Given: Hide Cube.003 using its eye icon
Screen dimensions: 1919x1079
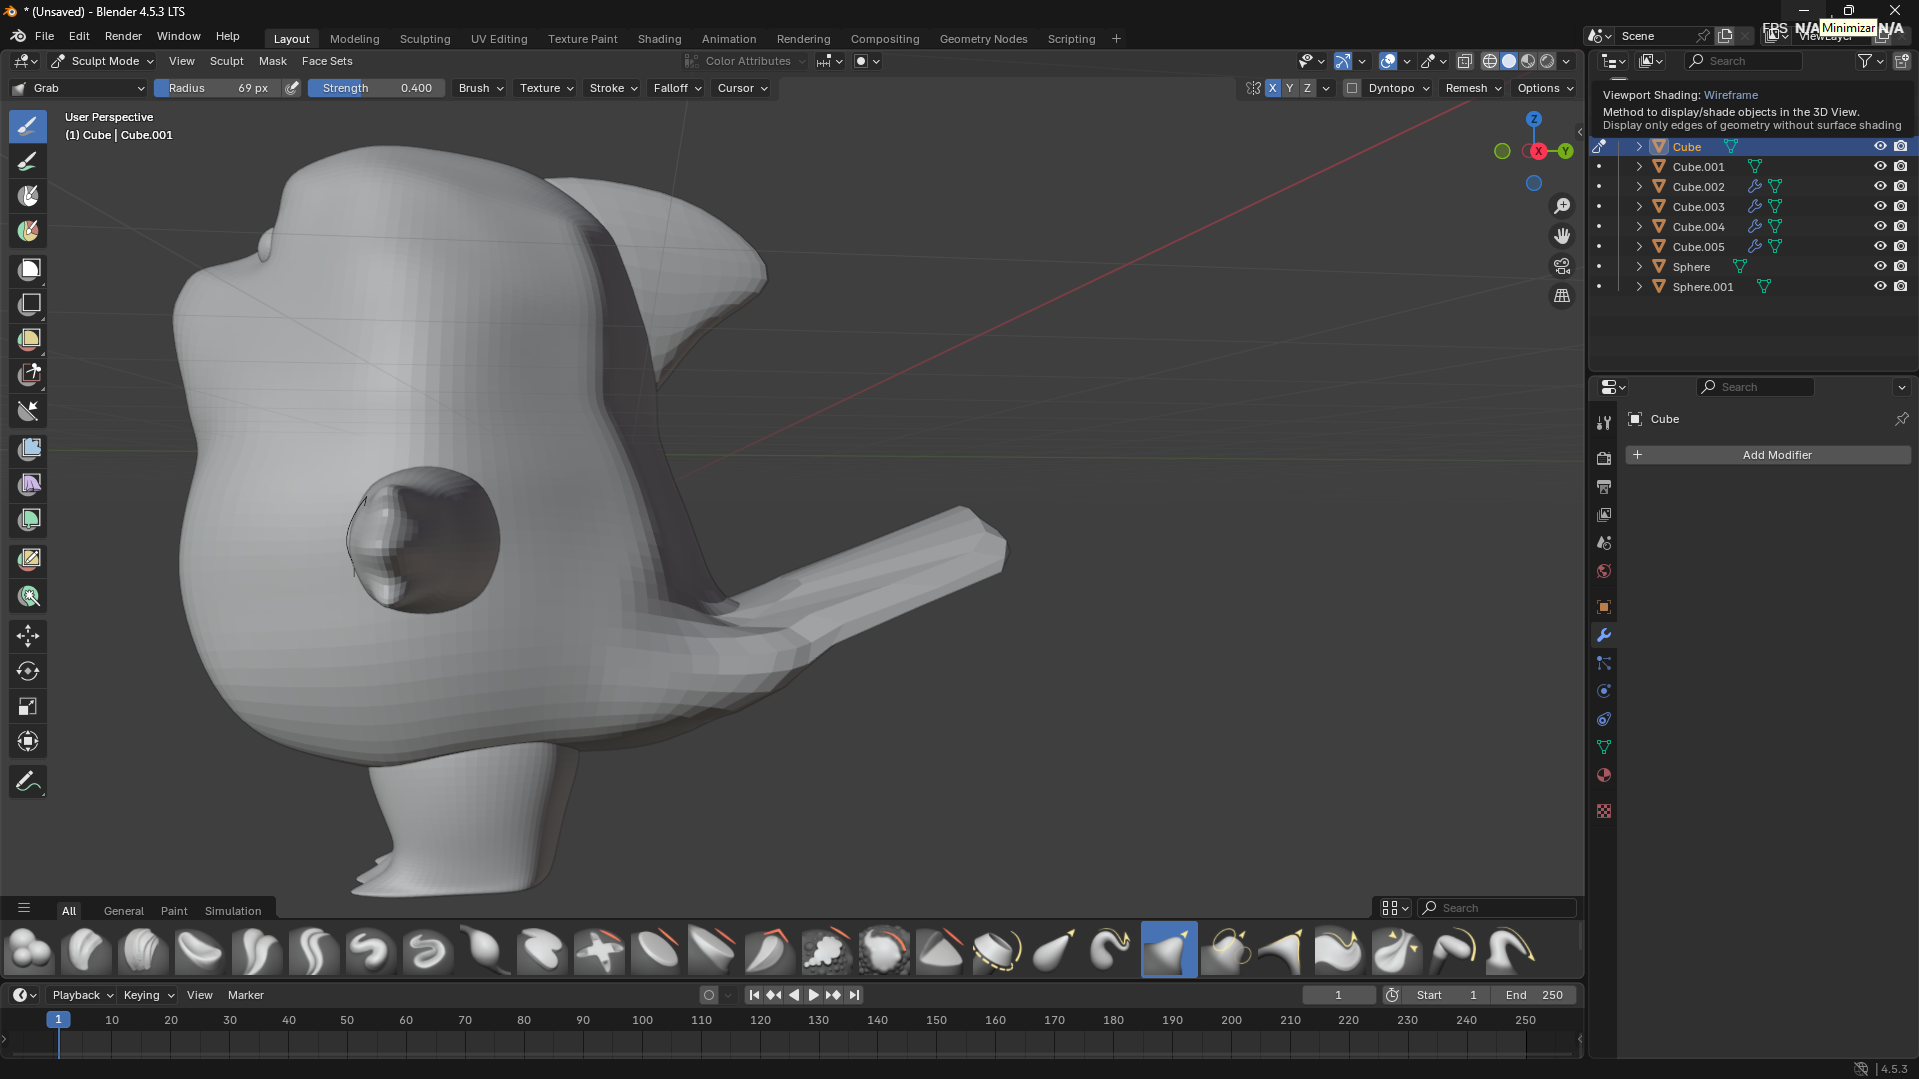Looking at the screenshot, I should coord(1879,206).
